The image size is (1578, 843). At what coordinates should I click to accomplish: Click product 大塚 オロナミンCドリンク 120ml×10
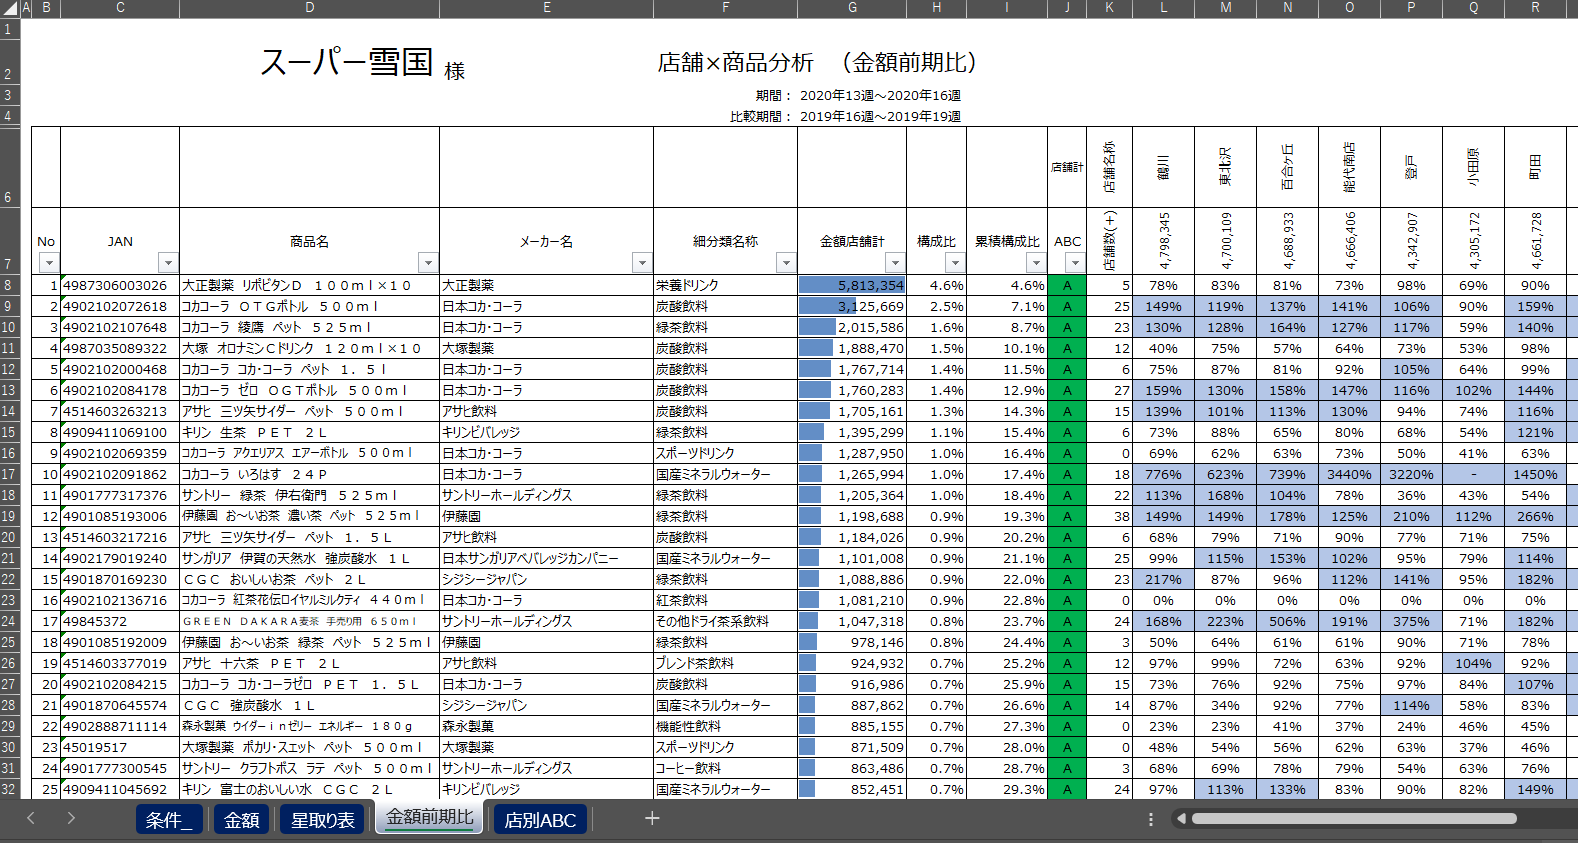tap(309, 348)
